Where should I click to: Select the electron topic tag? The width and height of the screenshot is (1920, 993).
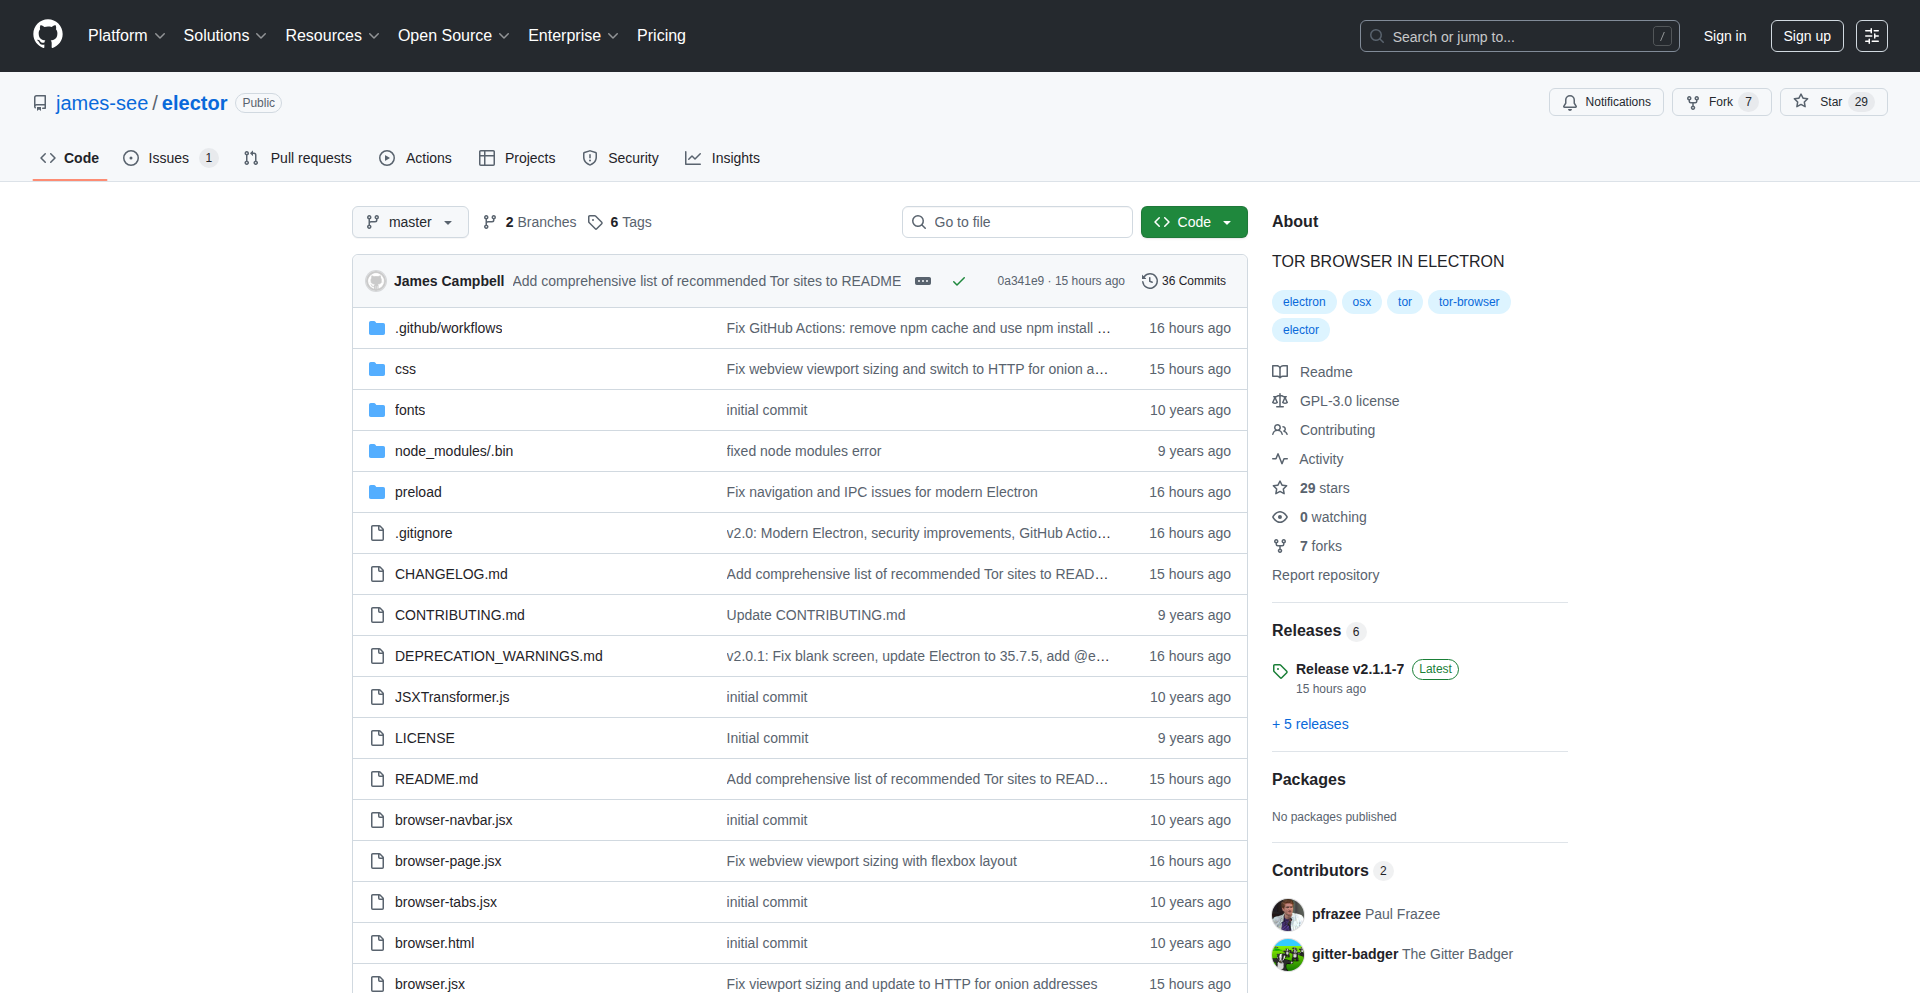pyautogui.click(x=1304, y=302)
